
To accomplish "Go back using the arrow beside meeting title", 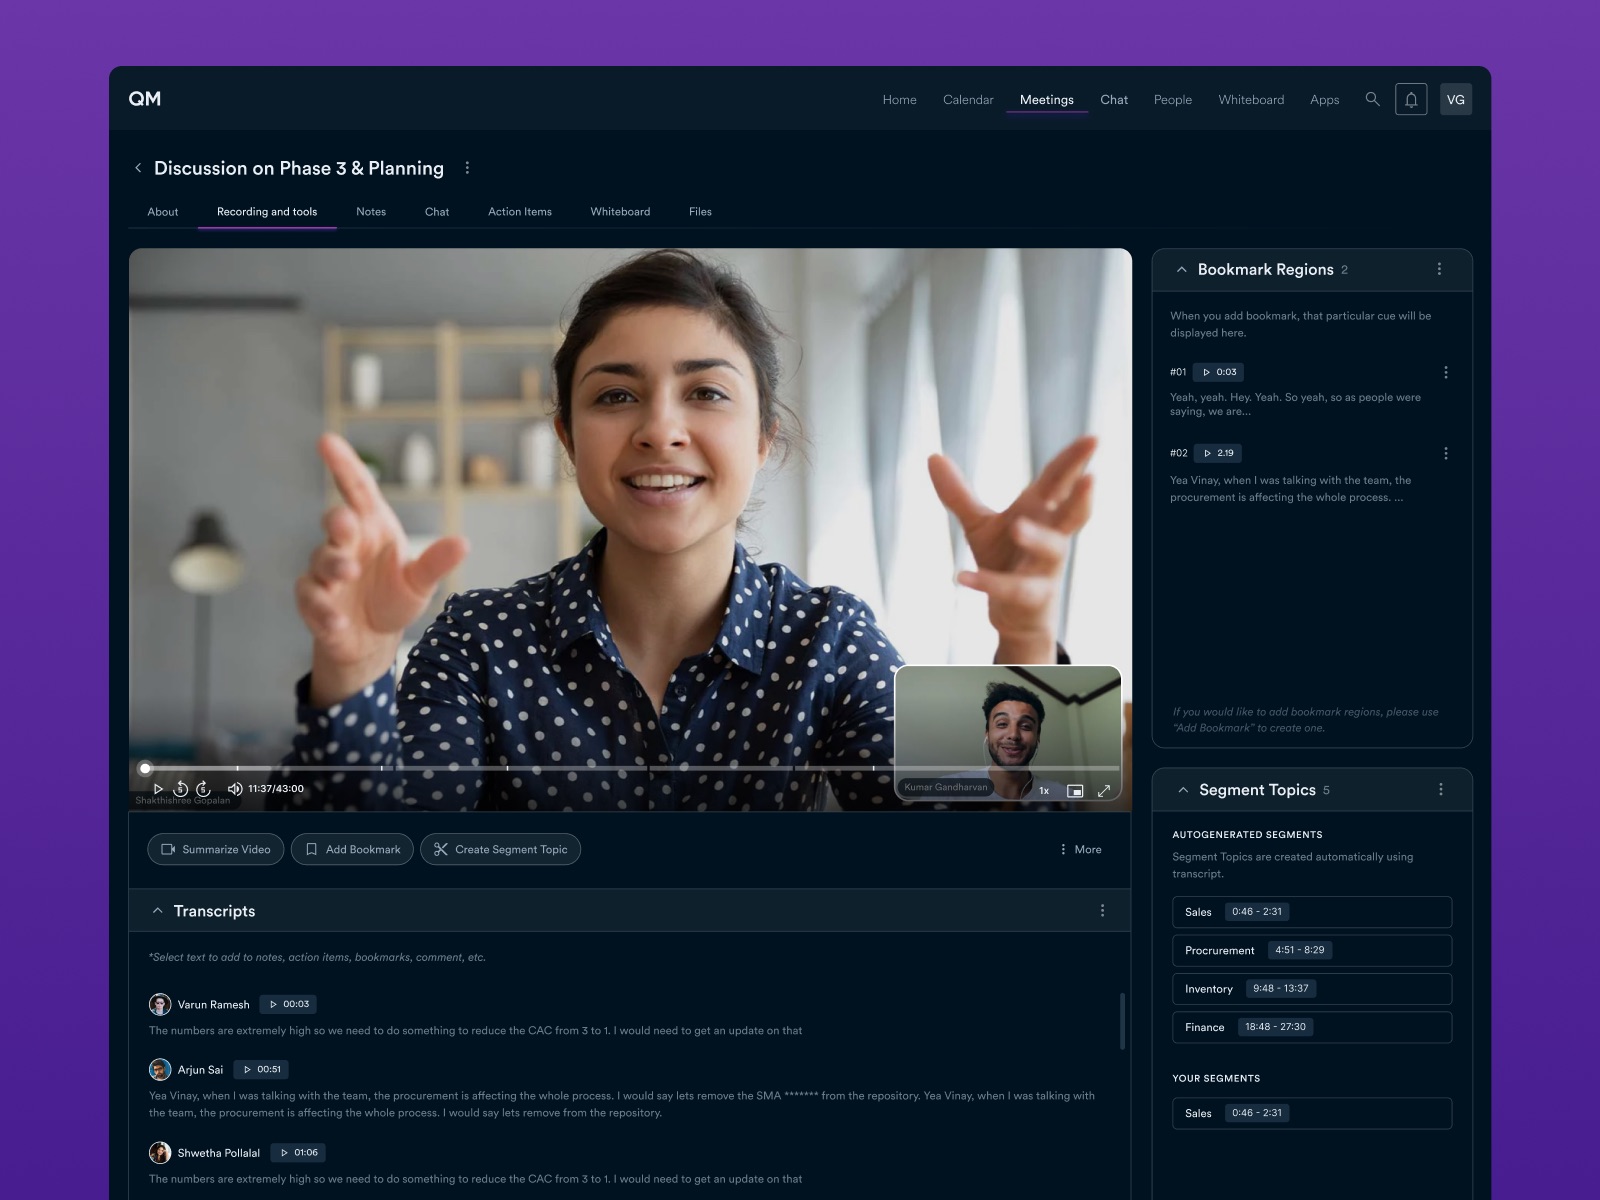I will pyautogui.click(x=138, y=168).
